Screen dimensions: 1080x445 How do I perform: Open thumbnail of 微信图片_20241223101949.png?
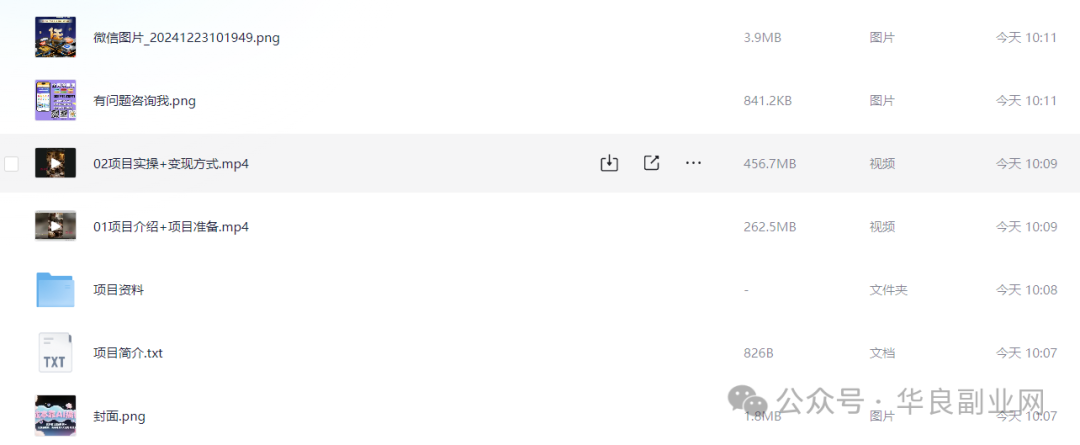pos(55,37)
